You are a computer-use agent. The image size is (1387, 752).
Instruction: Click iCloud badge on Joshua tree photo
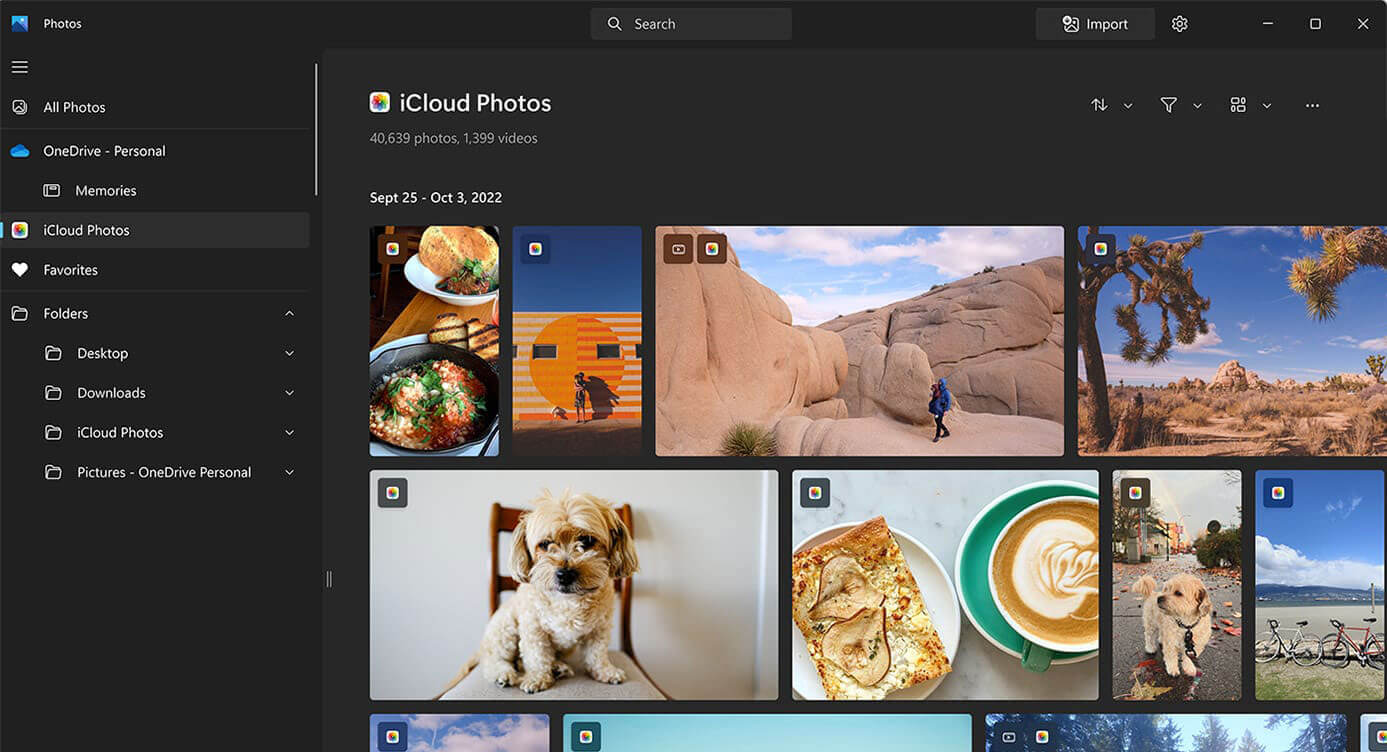[1101, 249]
